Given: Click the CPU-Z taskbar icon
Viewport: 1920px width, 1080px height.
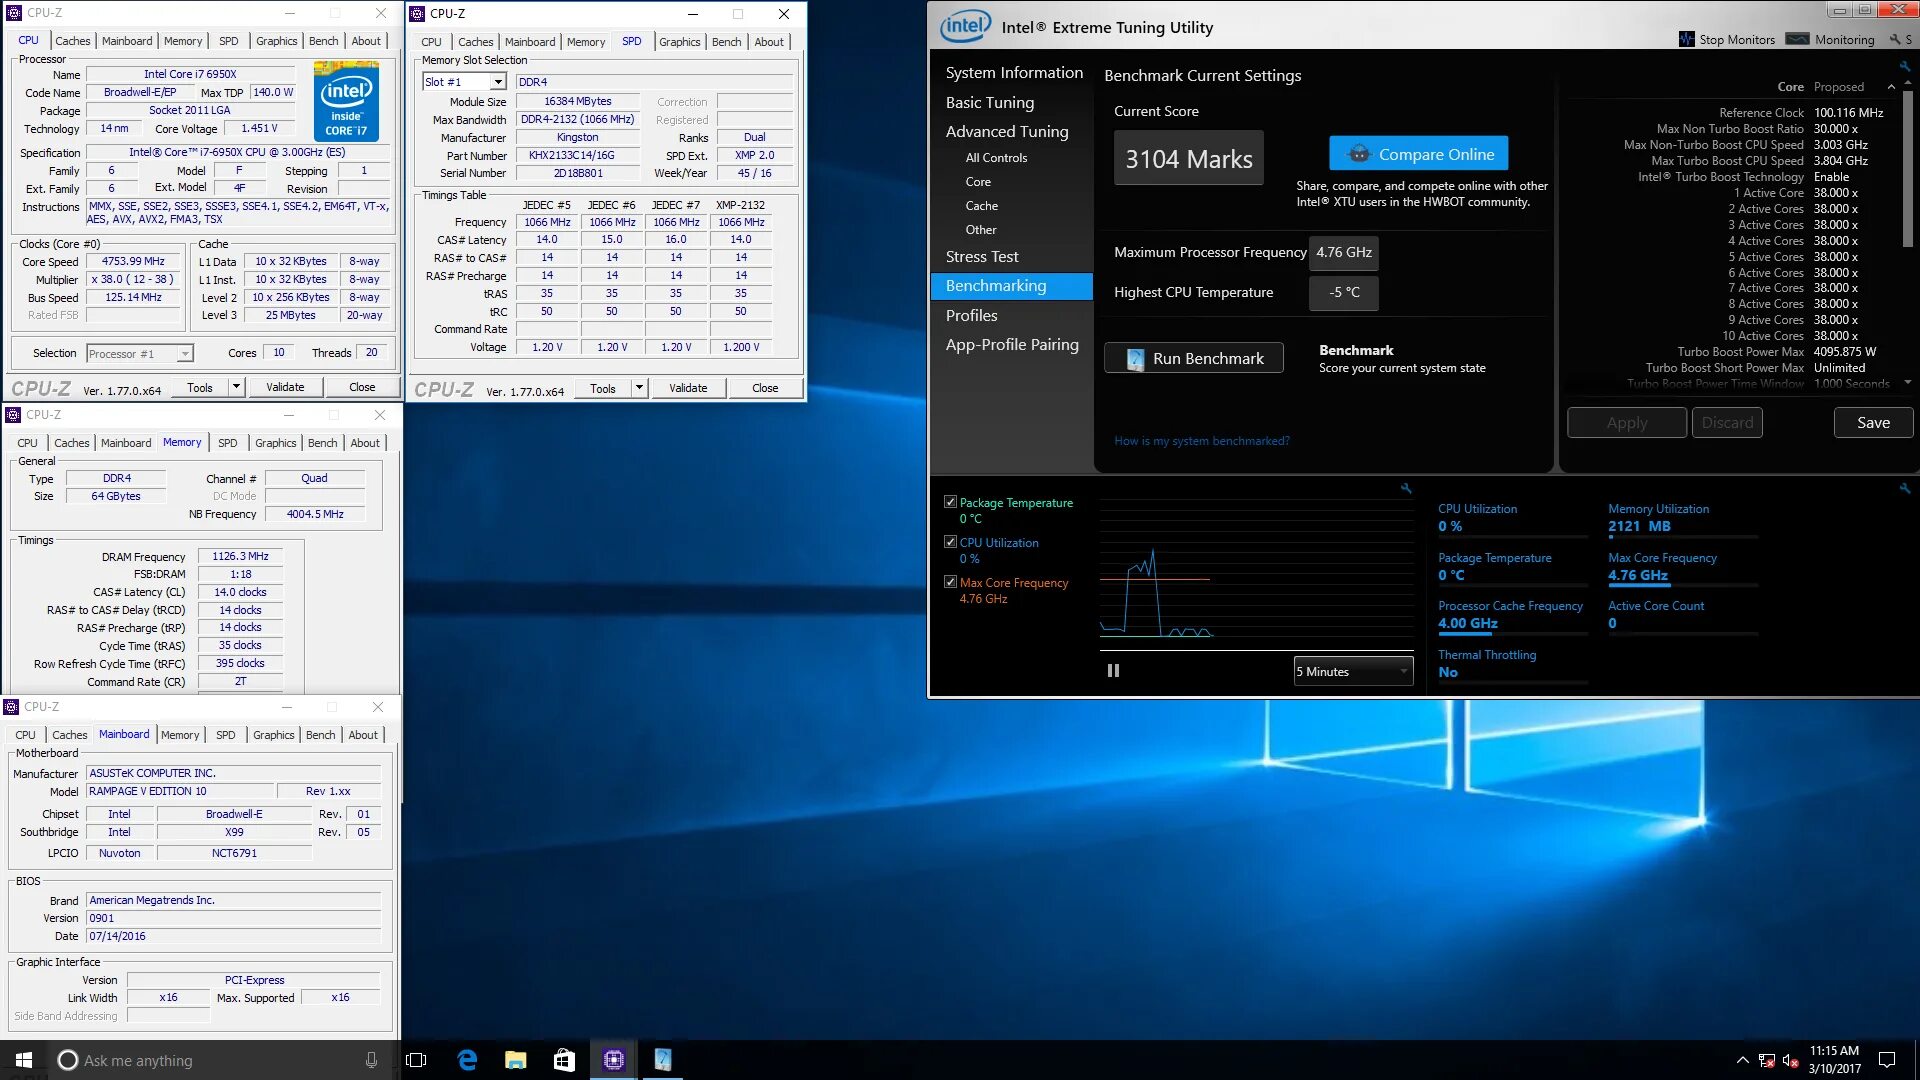Looking at the screenshot, I should click(613, 1060).
